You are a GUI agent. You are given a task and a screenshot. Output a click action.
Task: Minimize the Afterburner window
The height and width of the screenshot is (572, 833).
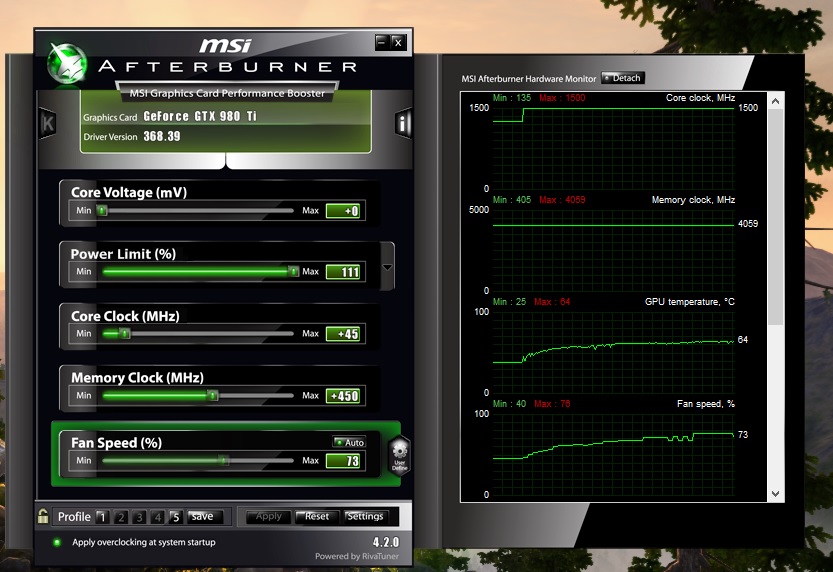(382, 42)
